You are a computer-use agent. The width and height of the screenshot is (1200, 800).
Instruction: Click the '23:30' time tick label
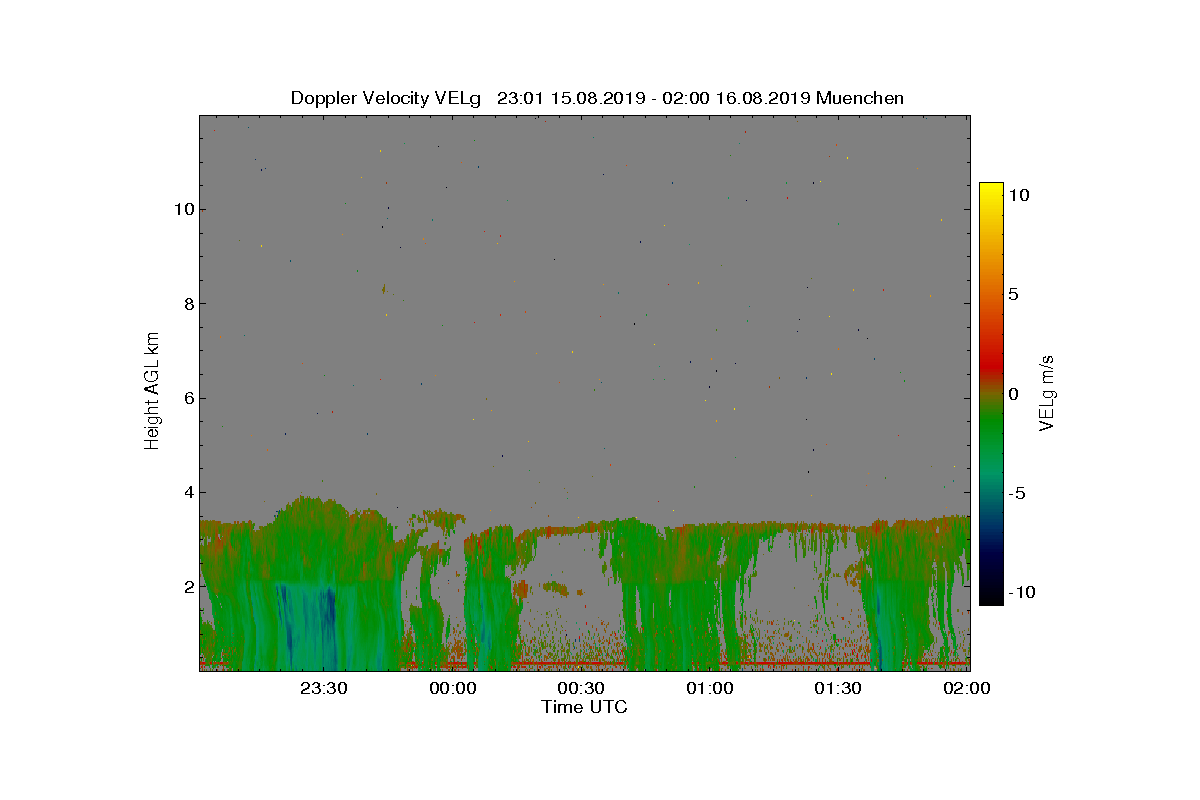pyautogui.click(x=324, y=688)
